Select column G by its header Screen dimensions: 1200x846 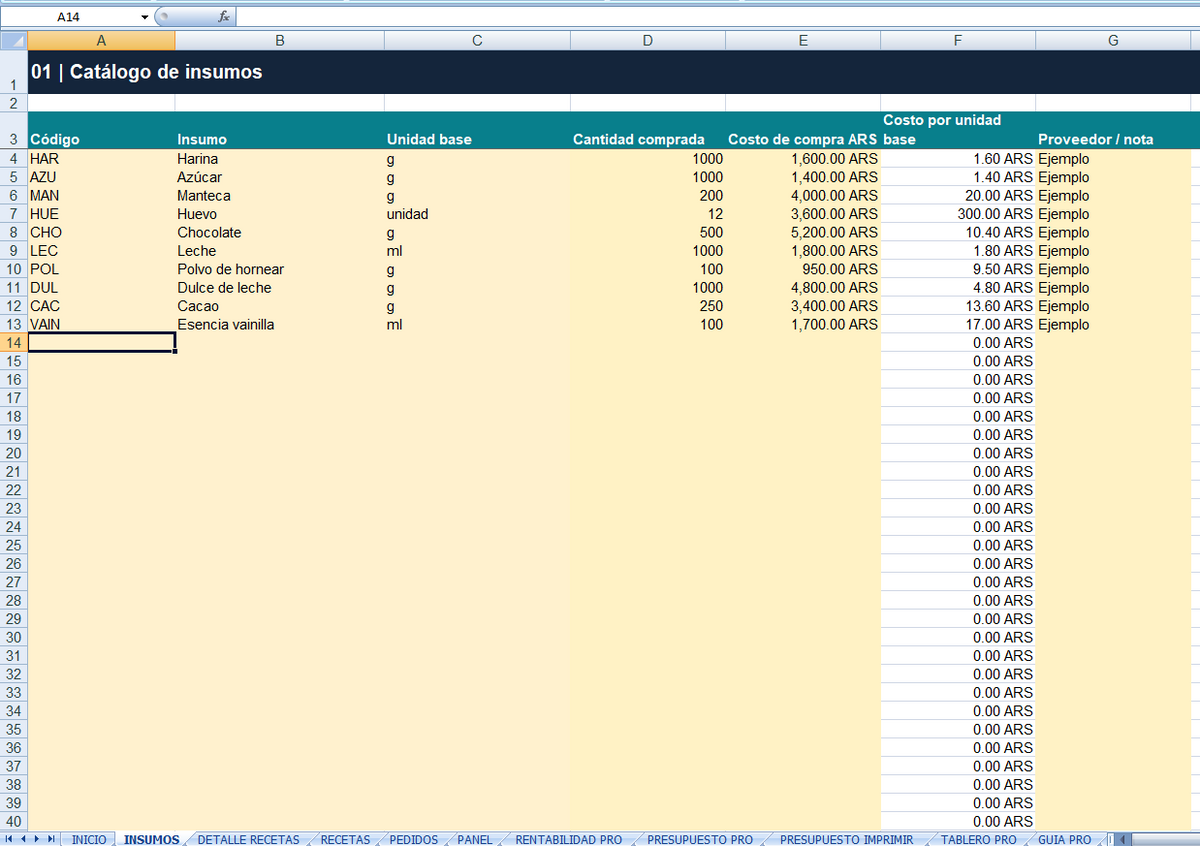[x=1113, y=40]
